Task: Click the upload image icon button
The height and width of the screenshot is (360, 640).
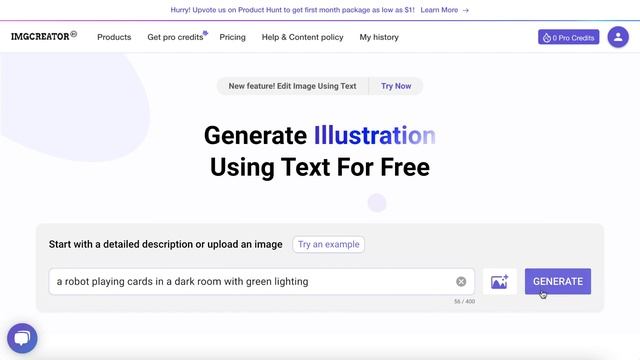Action: click(500, 282)
